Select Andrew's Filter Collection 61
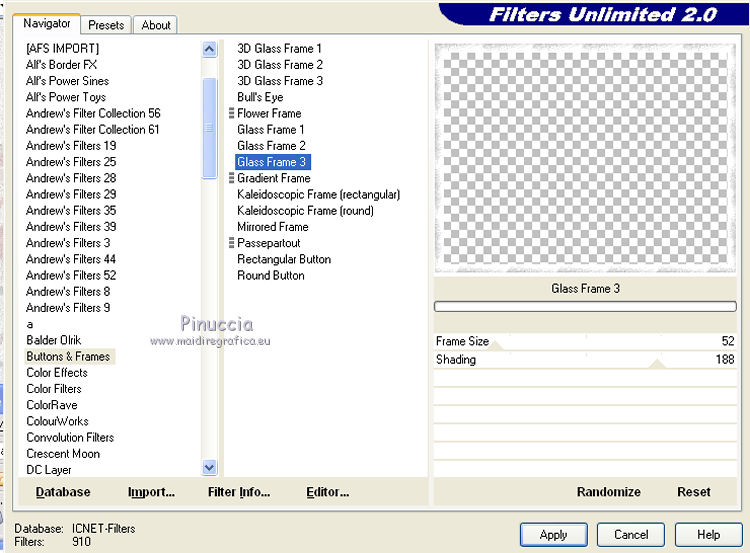 click(x=93, y=130)
